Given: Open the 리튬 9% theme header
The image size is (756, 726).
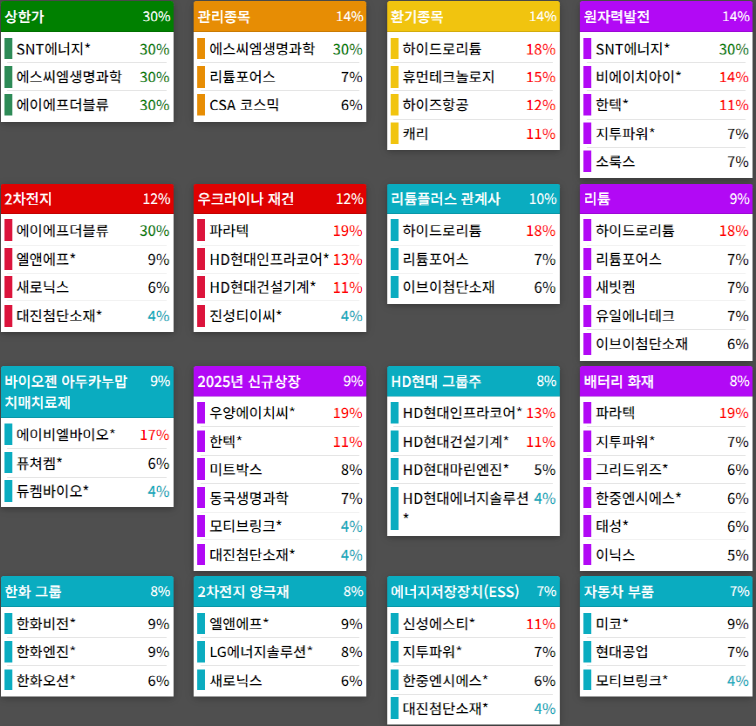Looking at the screenshot, I should [666, 199].
